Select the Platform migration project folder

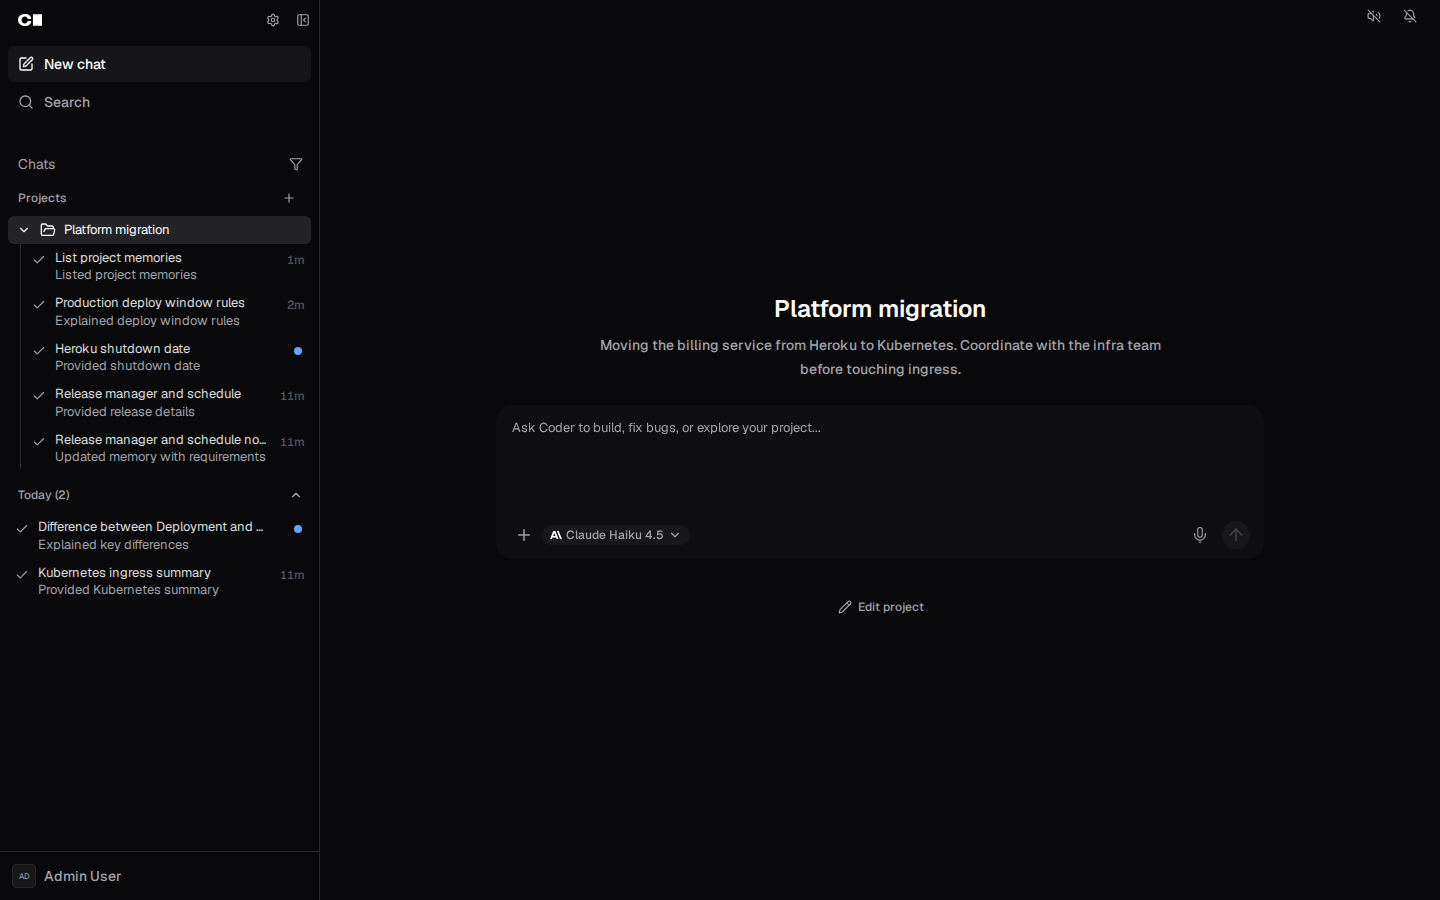pyautogui.click(x=160, y=230)
